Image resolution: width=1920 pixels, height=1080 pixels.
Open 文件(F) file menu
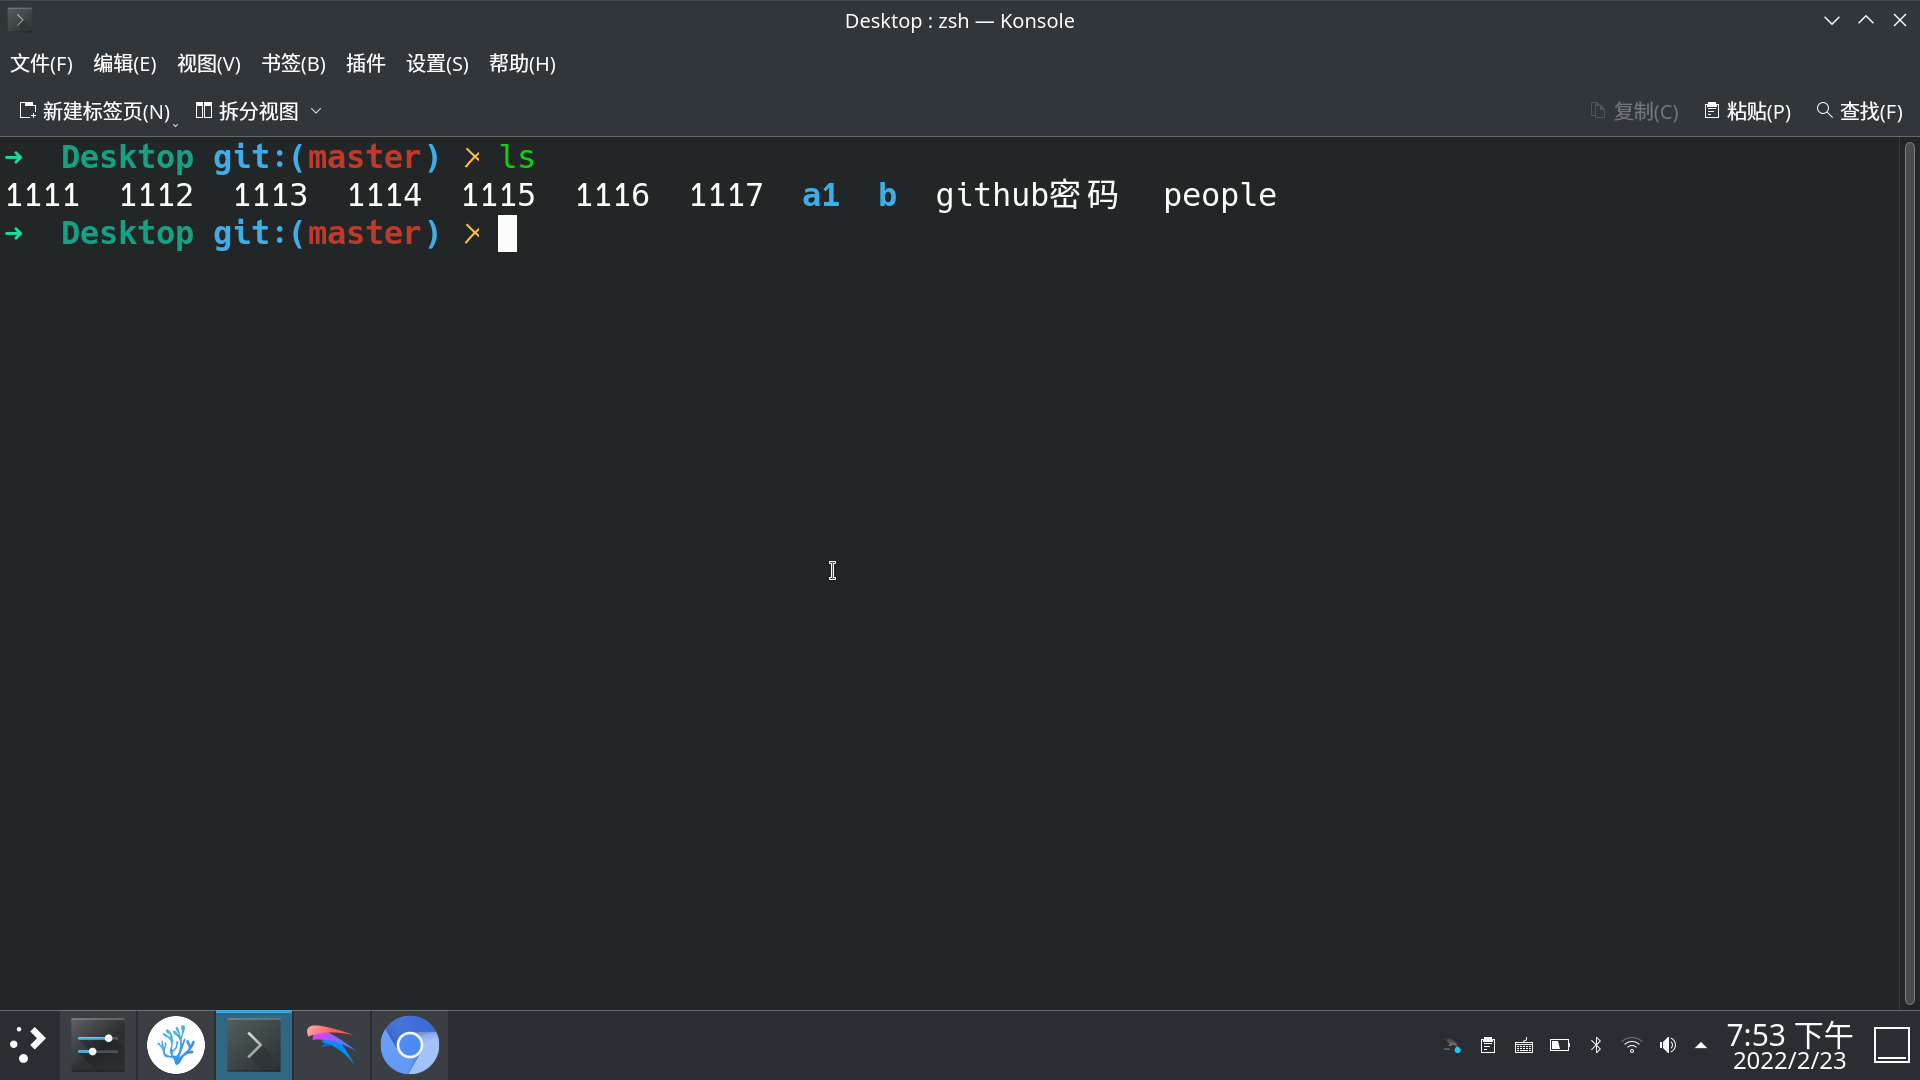tap(41, 63)
